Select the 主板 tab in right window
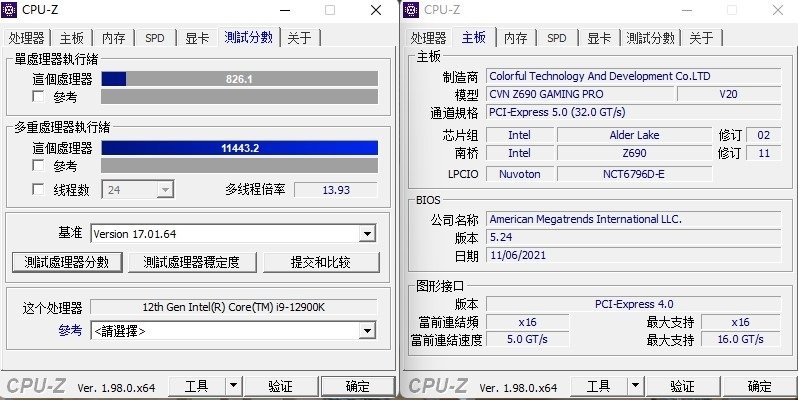Screen dimensions: 798x400 click(x=474, y=37)
